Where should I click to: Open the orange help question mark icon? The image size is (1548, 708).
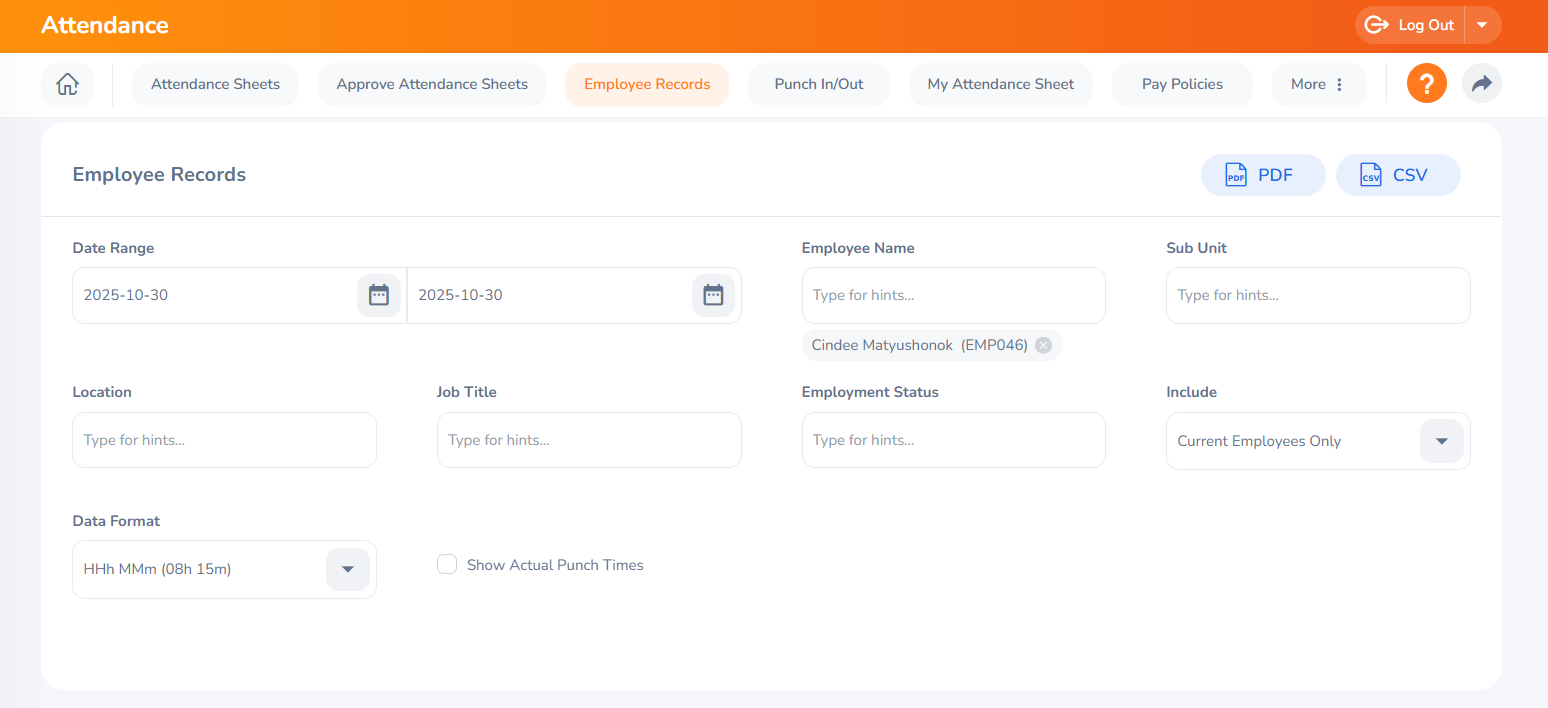1426,84
